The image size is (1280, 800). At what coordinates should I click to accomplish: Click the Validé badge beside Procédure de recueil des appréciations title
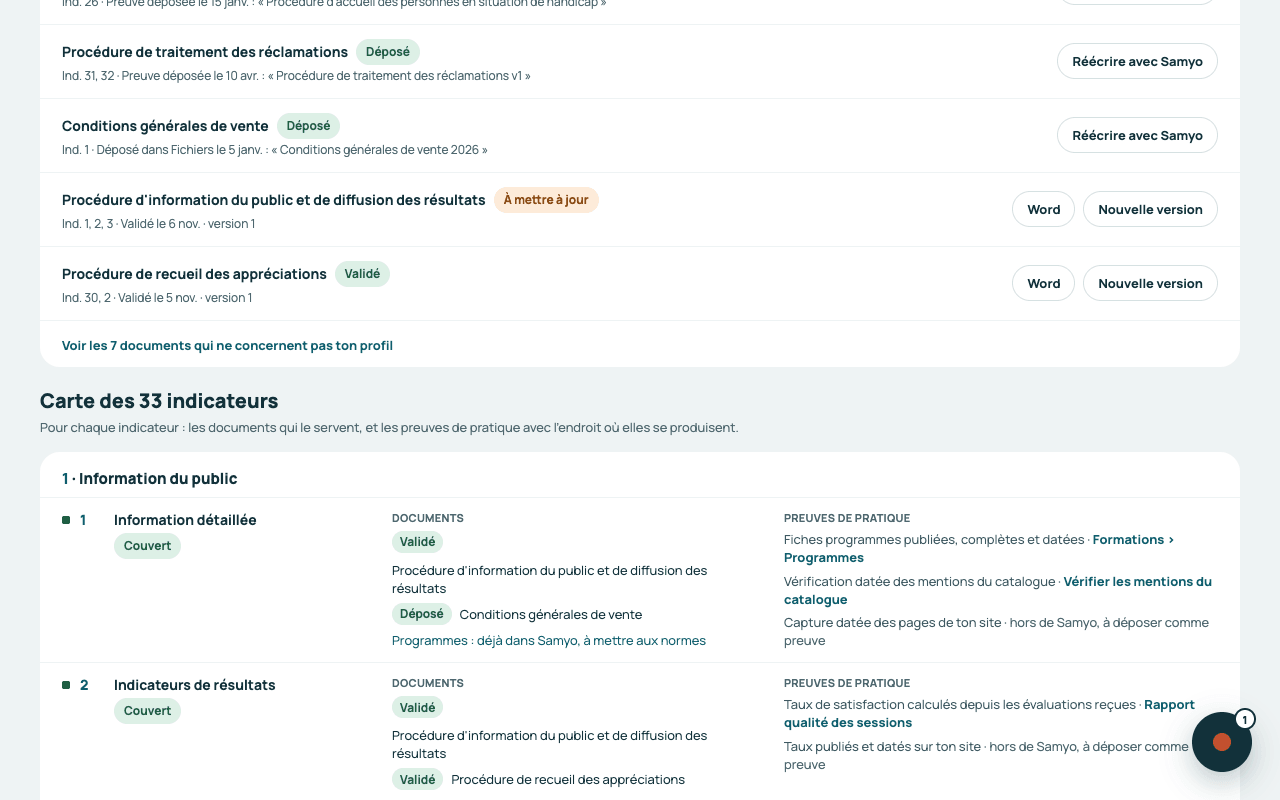pos(362,274)
